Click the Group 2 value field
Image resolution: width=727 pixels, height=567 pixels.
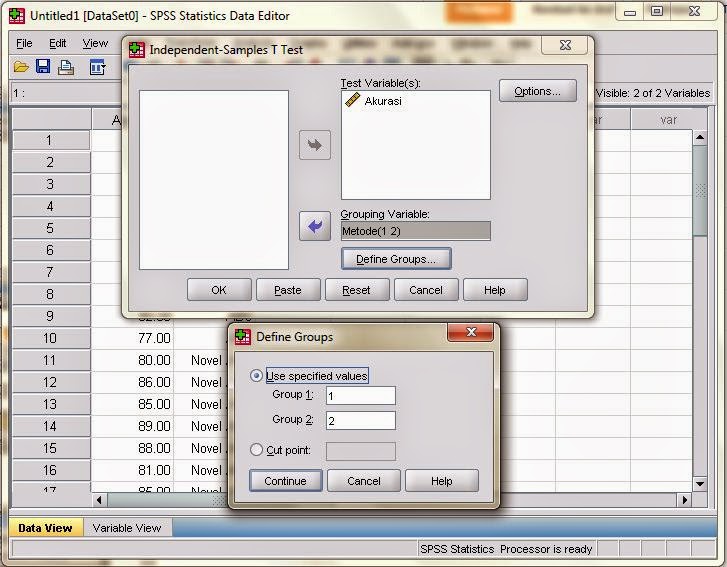361,420
